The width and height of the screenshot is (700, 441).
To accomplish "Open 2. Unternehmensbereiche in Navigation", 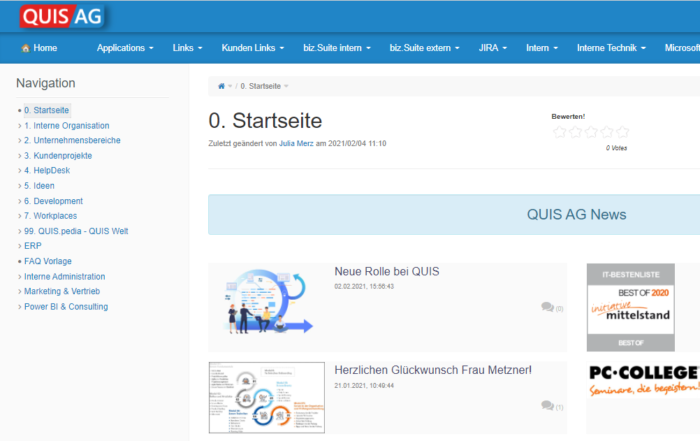I will pyautogui.click(x=72, y=140).
